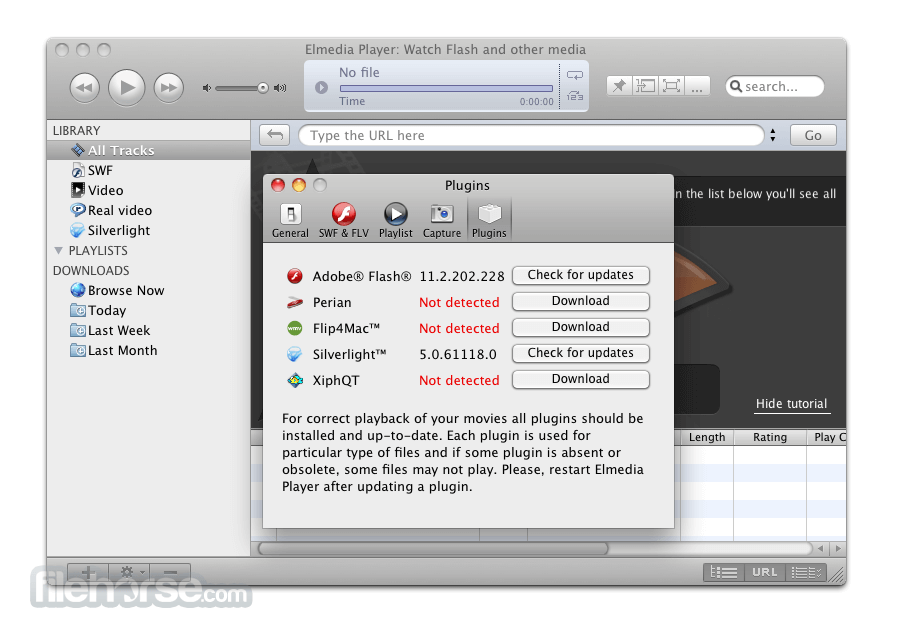Click the search field
The width and height of the screenshot is (900, 638).
coord(774,86)
